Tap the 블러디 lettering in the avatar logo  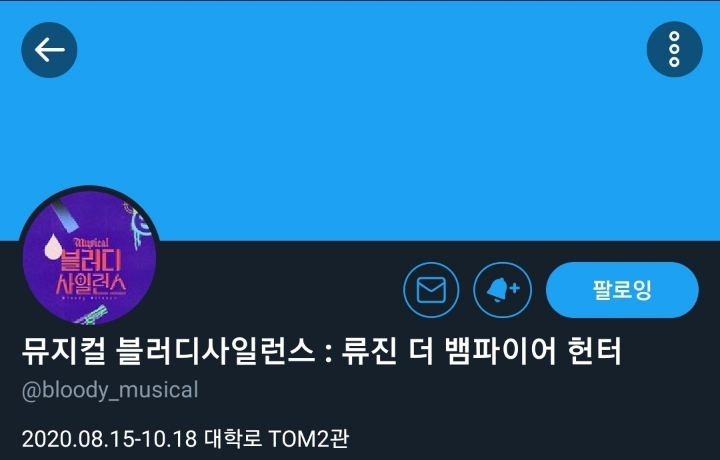[91, 260]
